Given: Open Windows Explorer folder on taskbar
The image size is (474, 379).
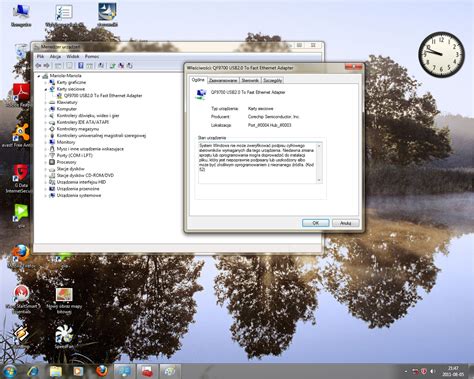Looking at the screenshot, I should click(56, 371).
